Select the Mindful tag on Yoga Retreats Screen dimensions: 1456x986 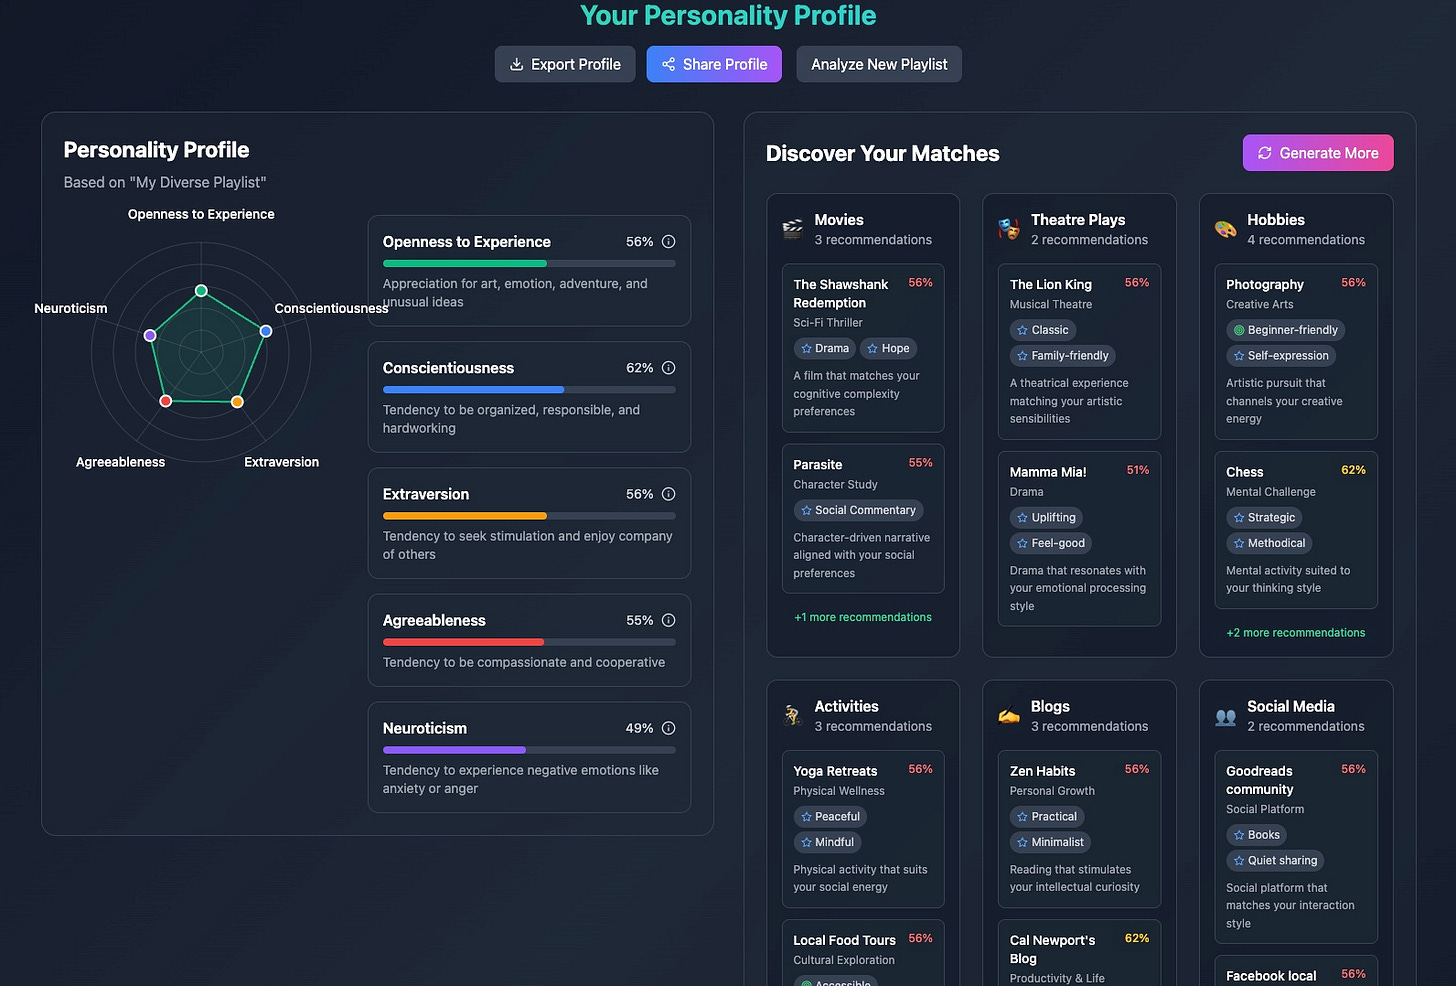pyautogui.click(x=827, y=843)
